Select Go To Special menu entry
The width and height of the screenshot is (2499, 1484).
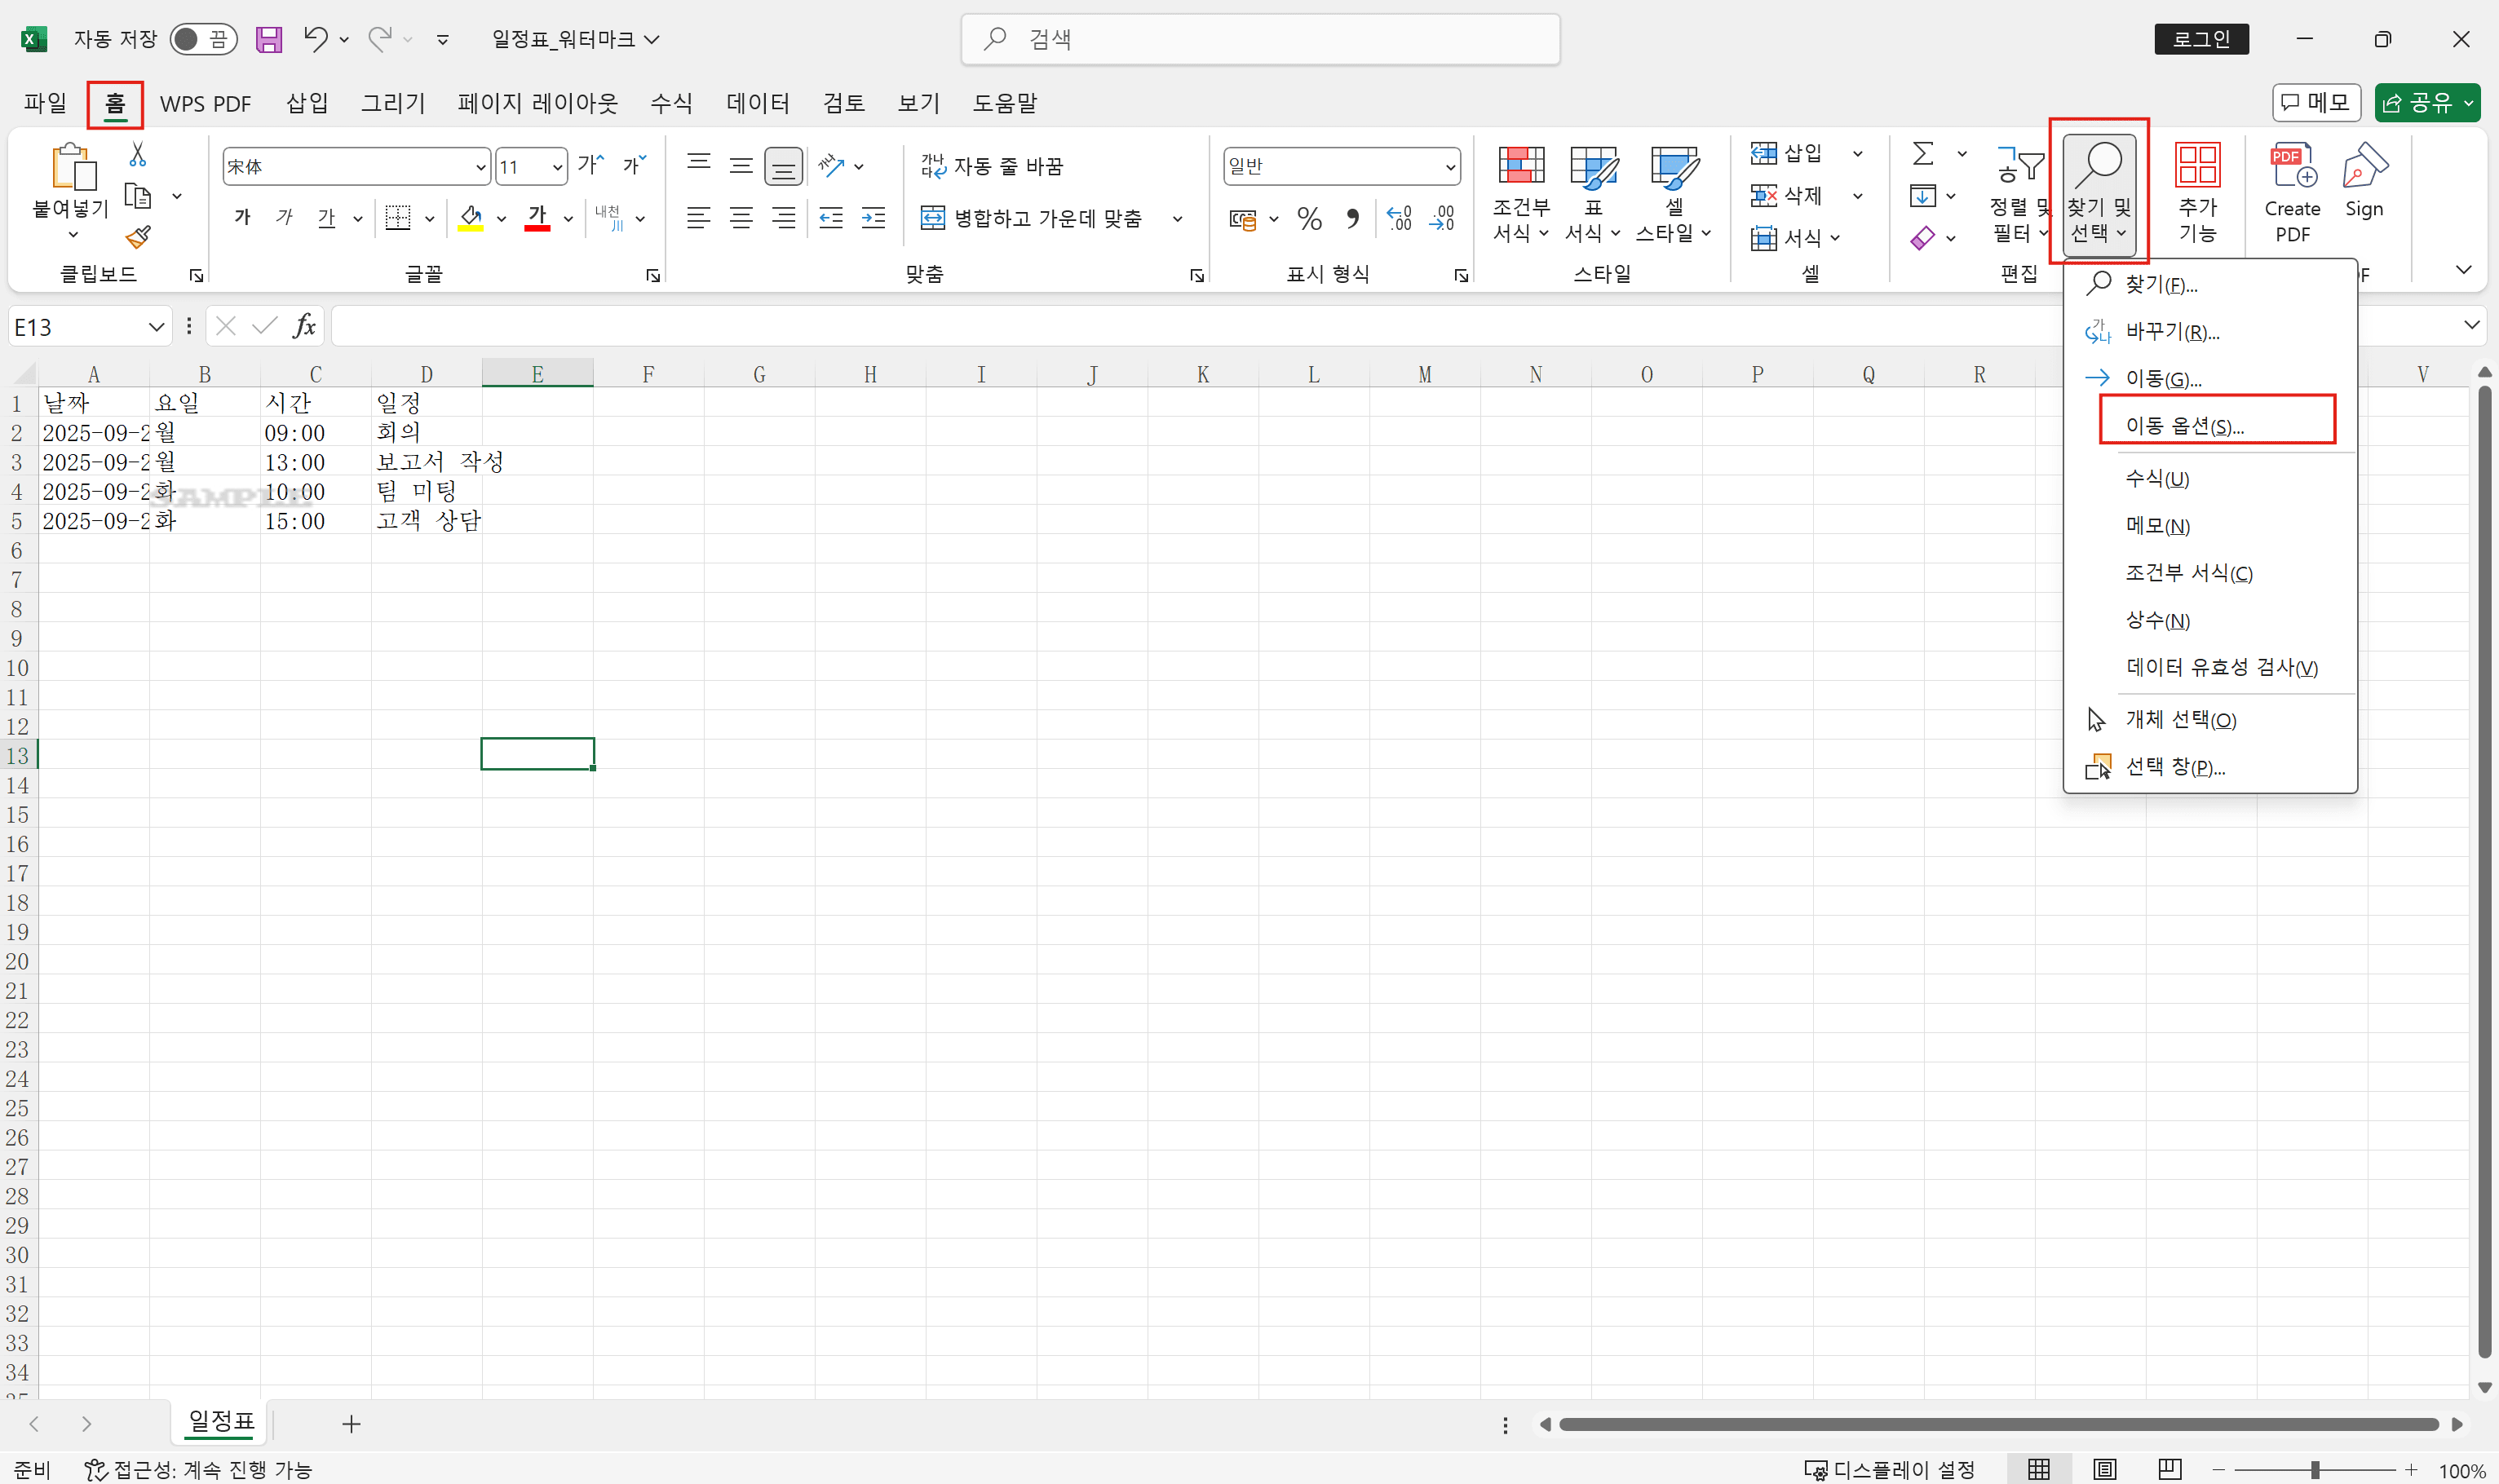tap(2184, 426)
